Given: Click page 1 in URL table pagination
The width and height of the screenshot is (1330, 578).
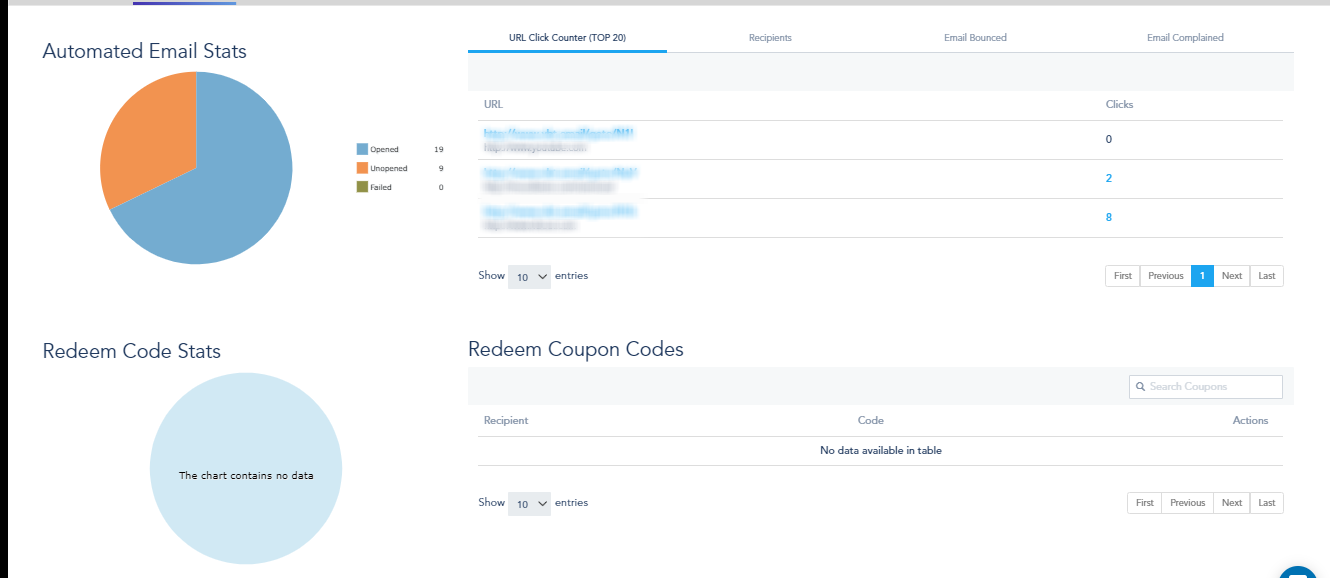Looking at the screenshot, I should point(1202,276).
